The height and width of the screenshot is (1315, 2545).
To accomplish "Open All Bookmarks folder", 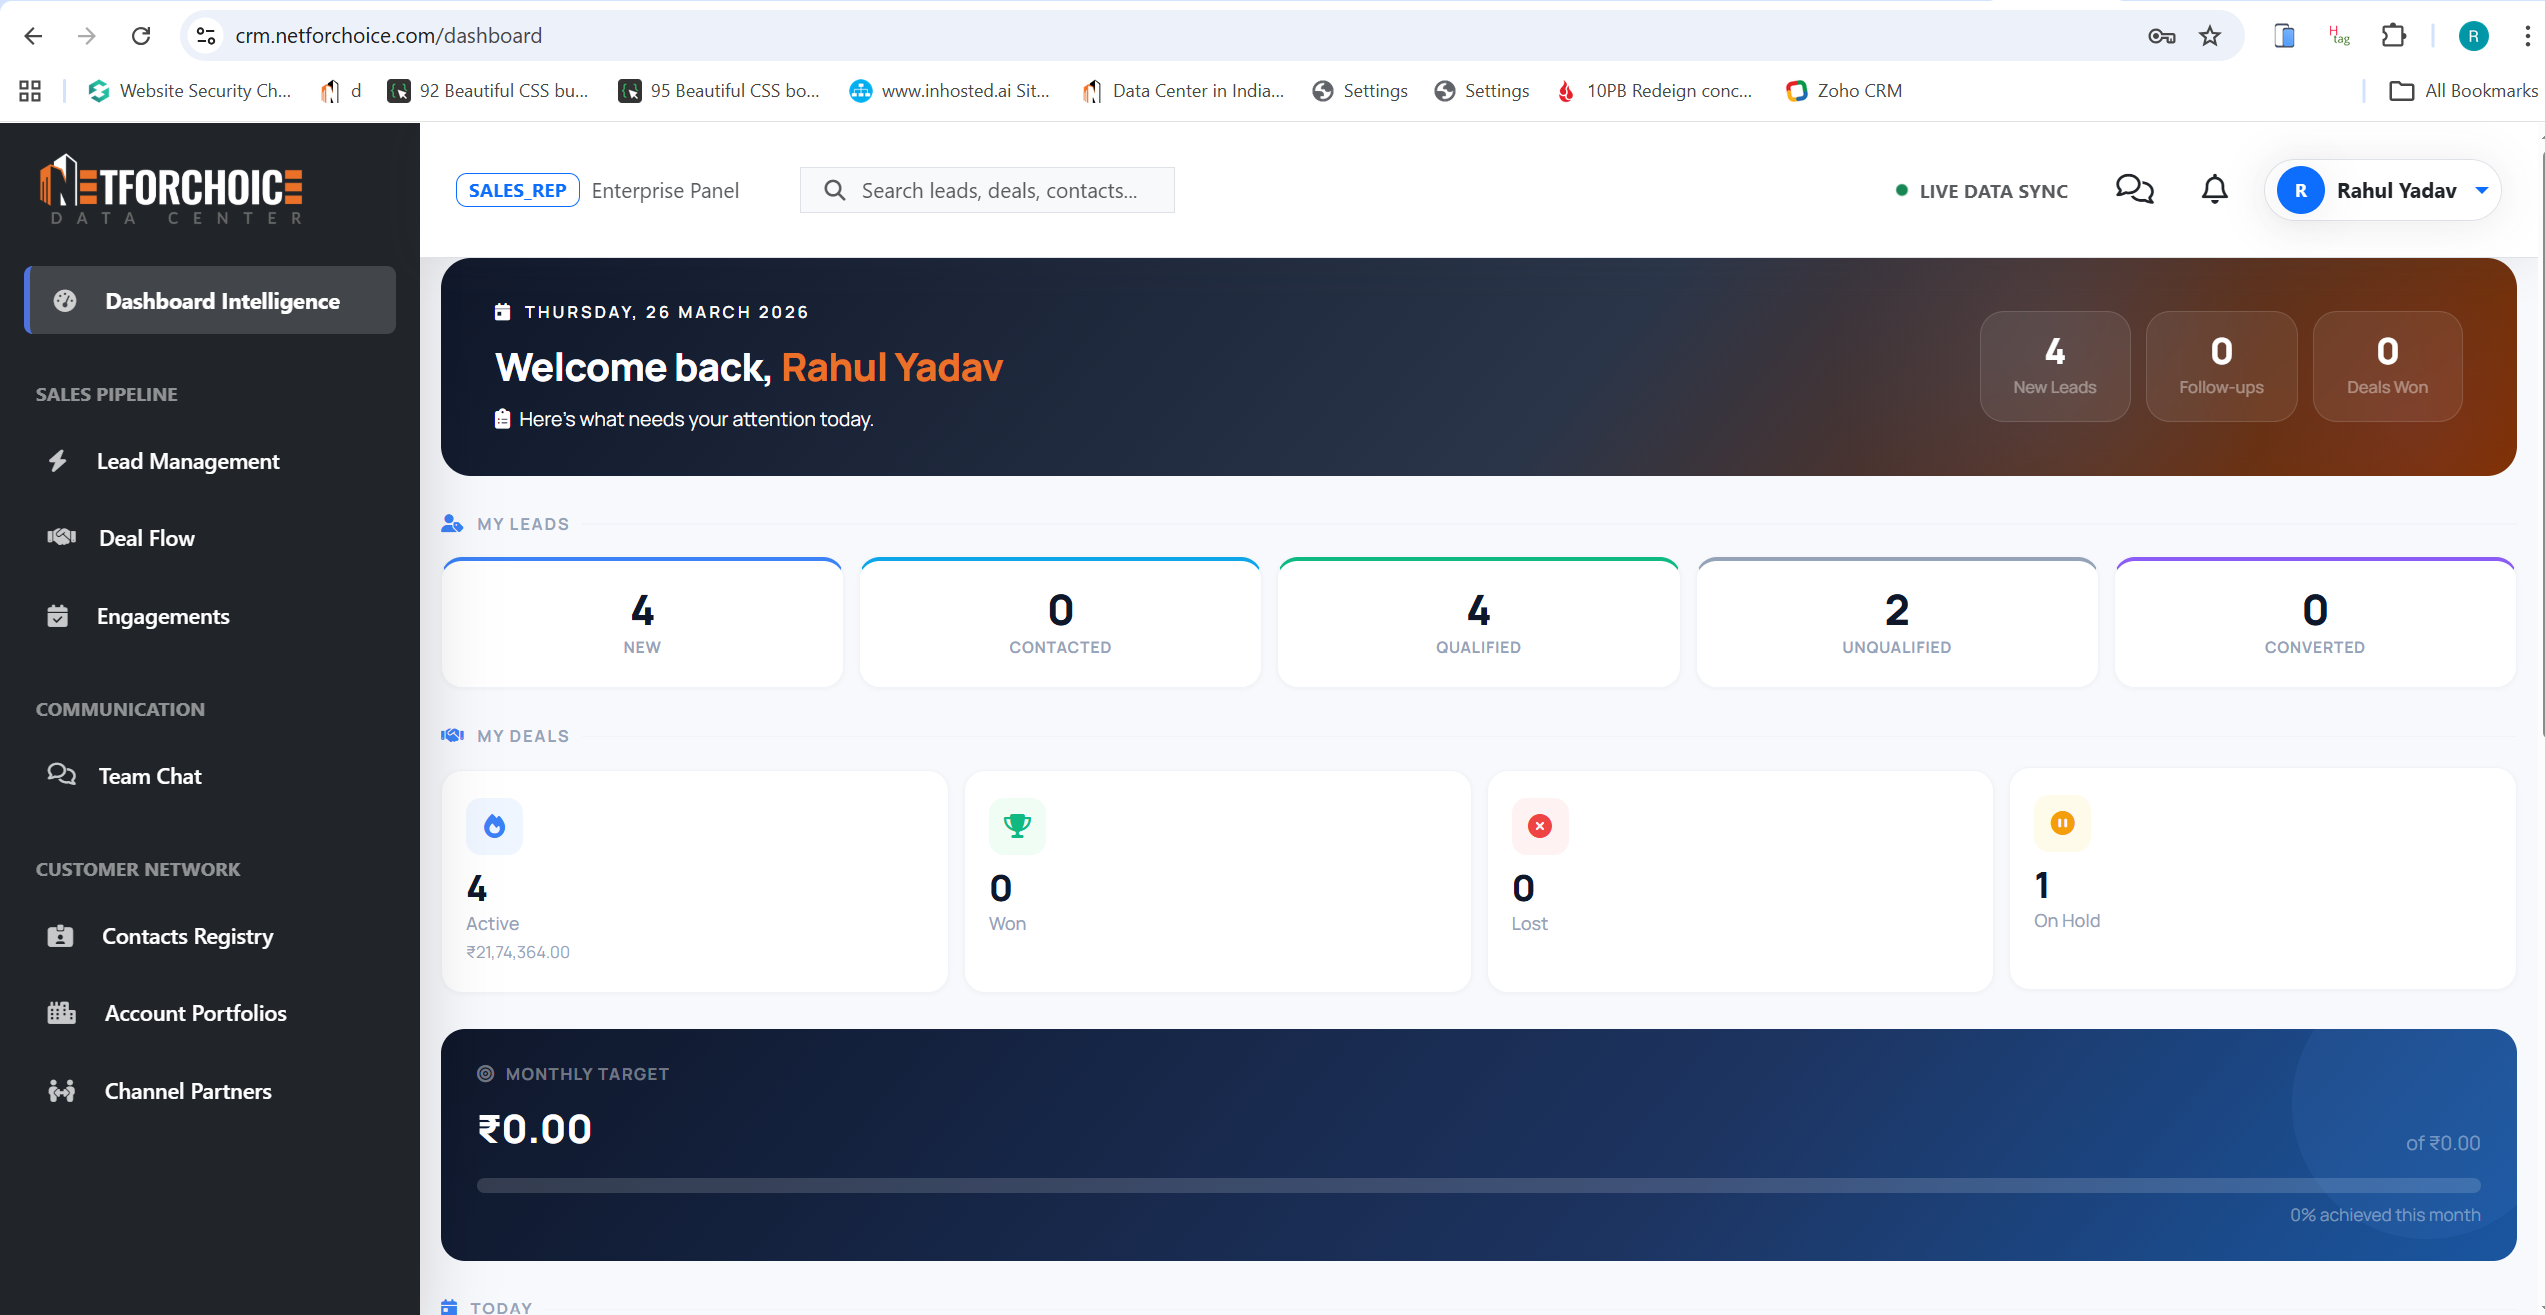I will [2464, 91].
